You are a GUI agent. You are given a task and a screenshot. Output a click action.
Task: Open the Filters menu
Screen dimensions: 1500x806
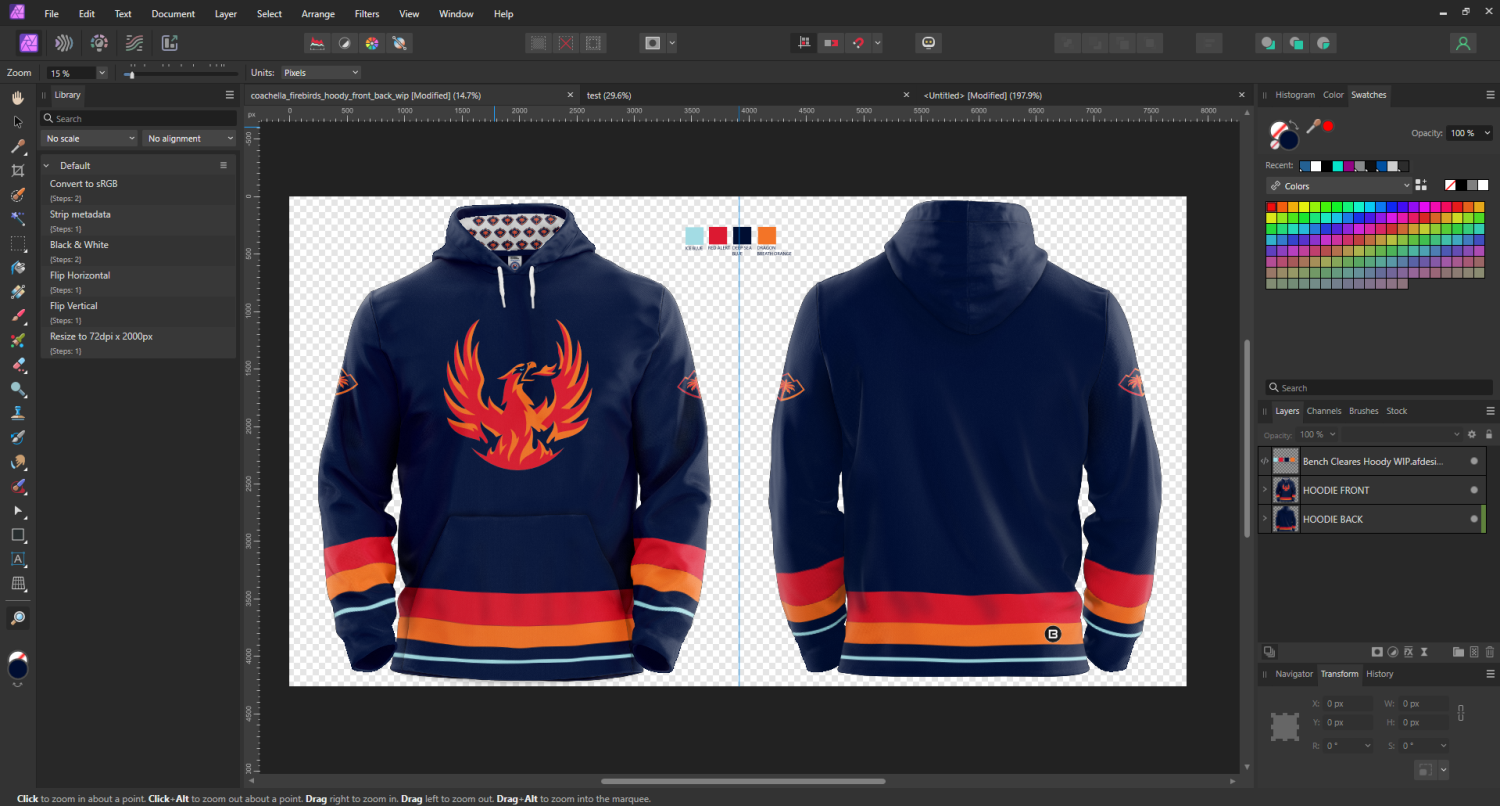pos(366,13)
